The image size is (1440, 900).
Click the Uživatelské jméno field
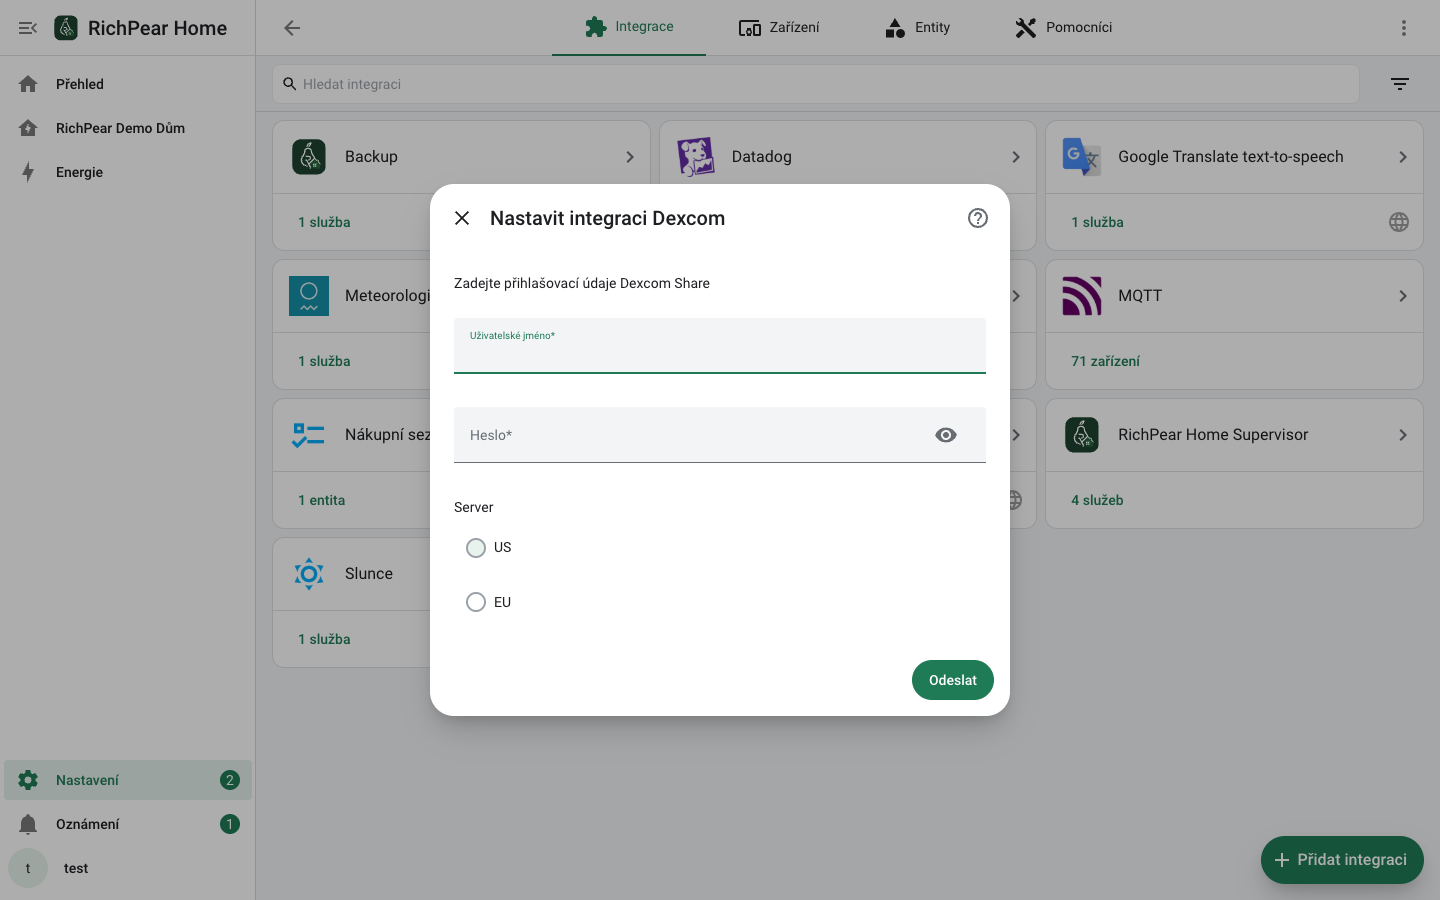[x=720, y=346]
